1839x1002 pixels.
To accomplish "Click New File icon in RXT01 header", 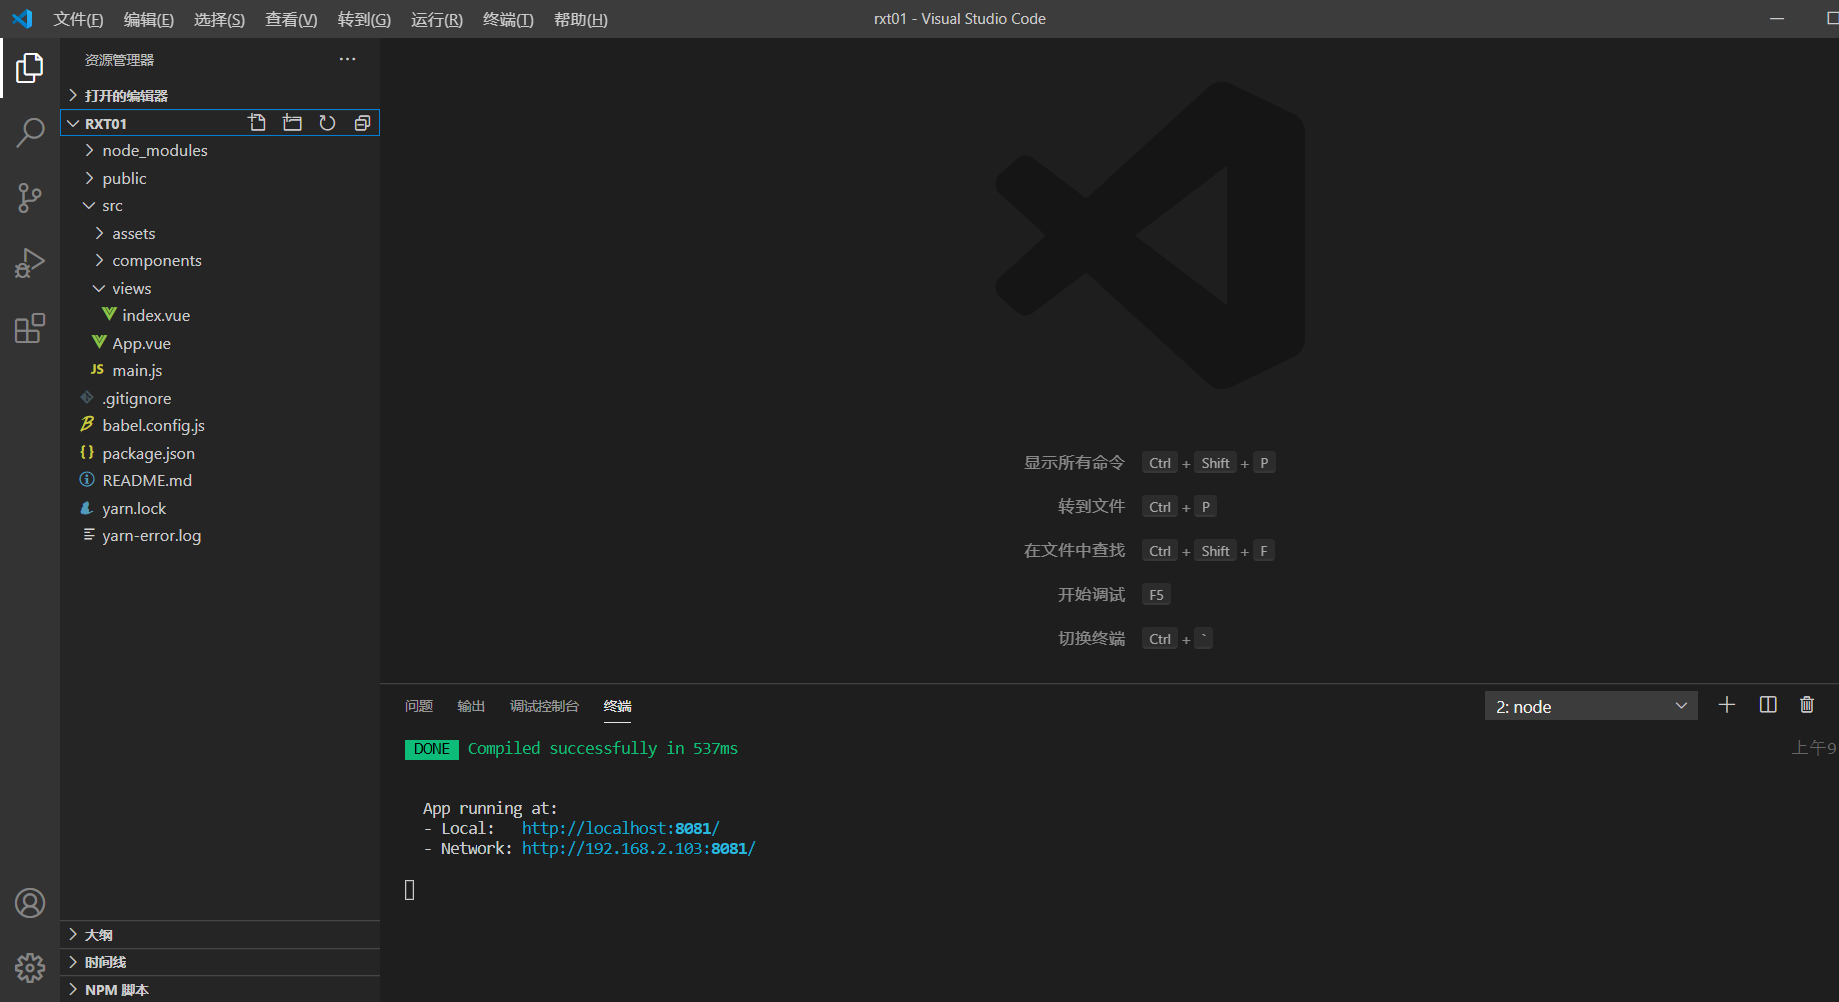I will click(x=257, y=123).
